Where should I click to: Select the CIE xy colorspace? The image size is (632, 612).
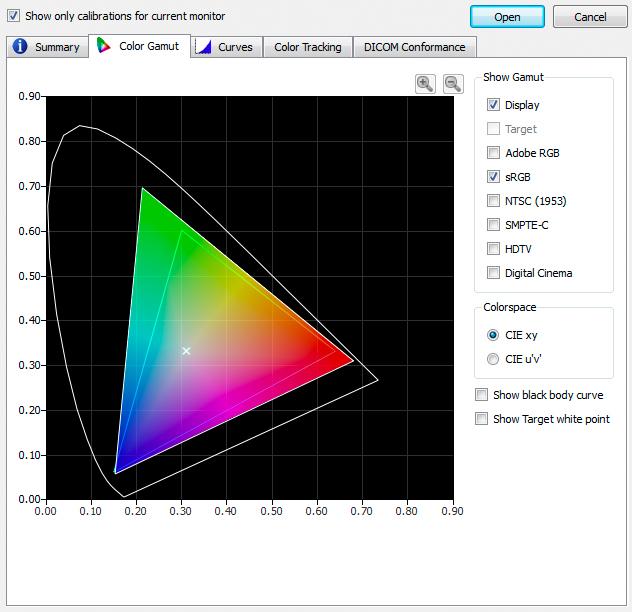(493, 335)
